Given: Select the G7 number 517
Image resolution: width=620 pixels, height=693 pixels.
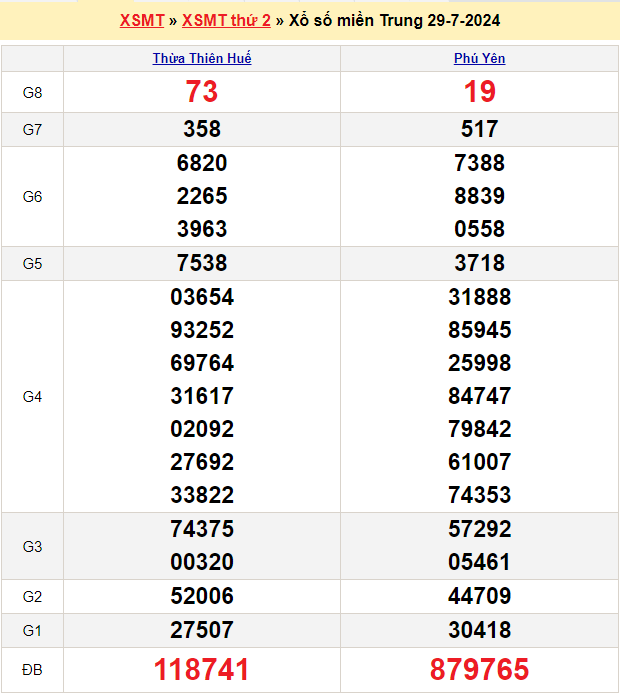Looking at the screenshot, I should click(480, 129).
